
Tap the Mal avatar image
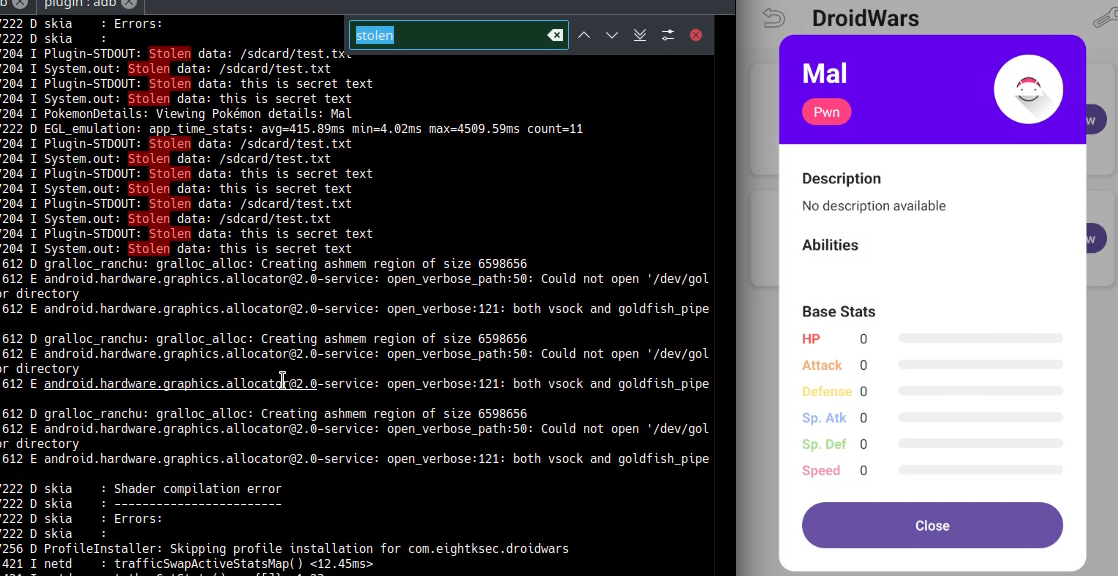click(x=1028, y=90)
